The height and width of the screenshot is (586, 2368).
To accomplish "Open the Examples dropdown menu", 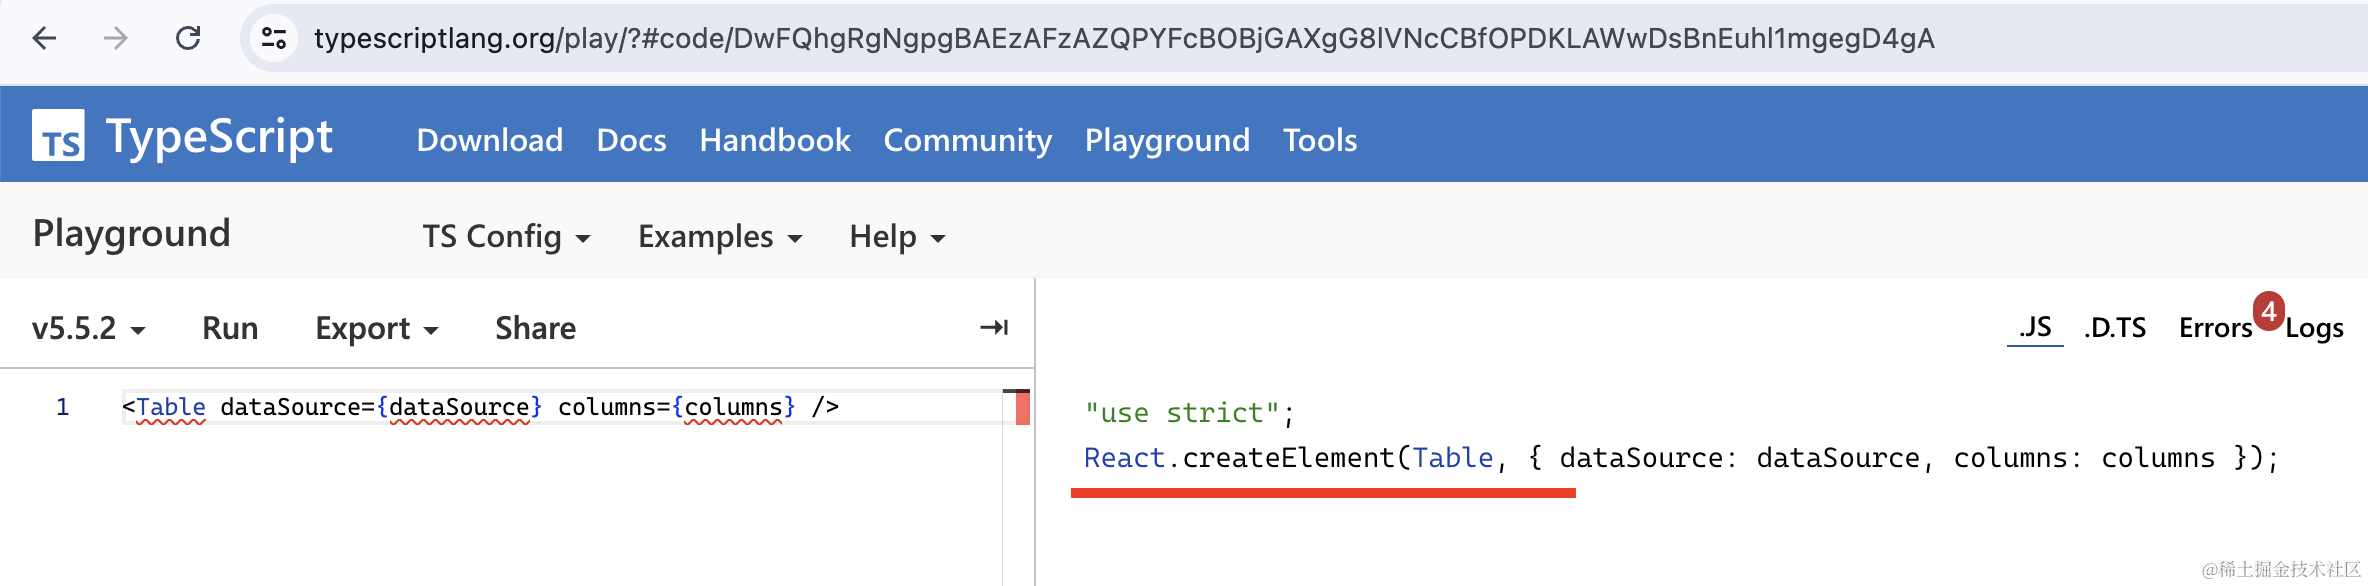I will tap(720, 236).
